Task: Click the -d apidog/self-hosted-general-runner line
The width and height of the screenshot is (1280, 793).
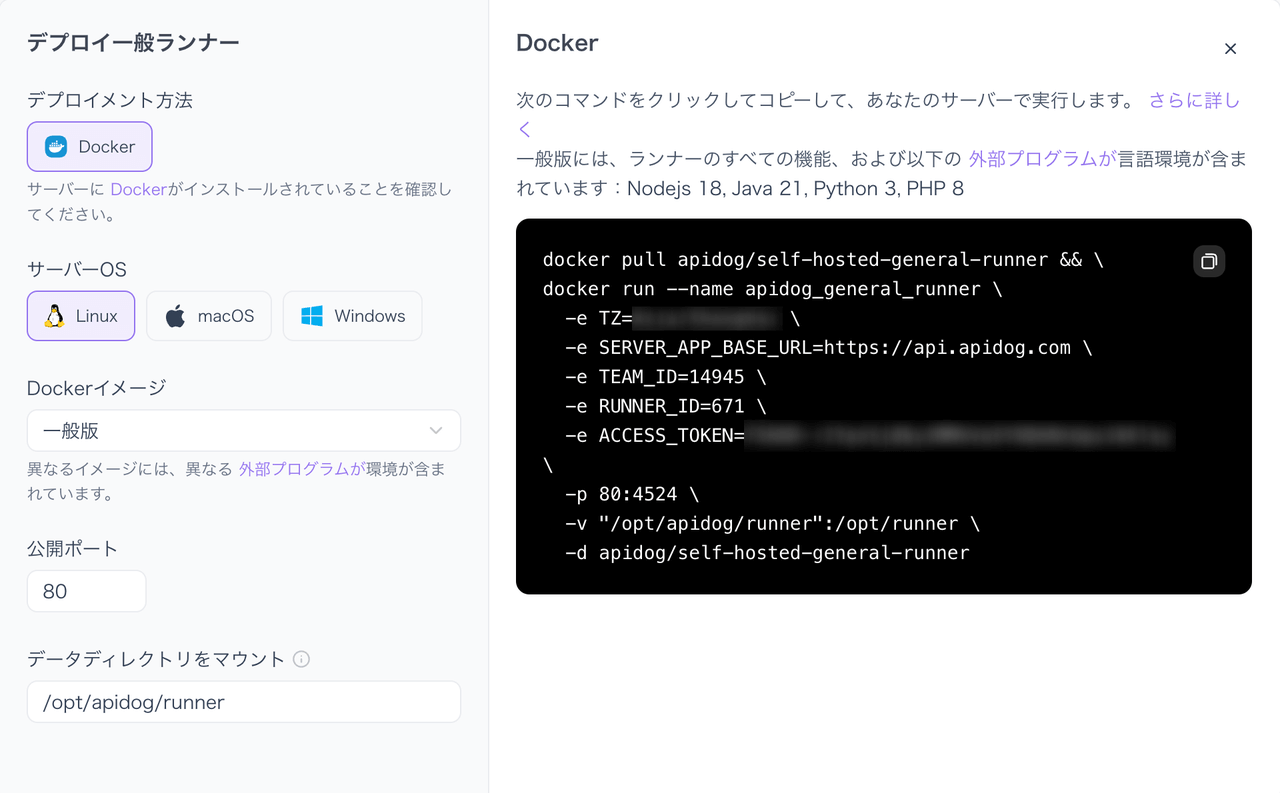Action: click(767, 553)
